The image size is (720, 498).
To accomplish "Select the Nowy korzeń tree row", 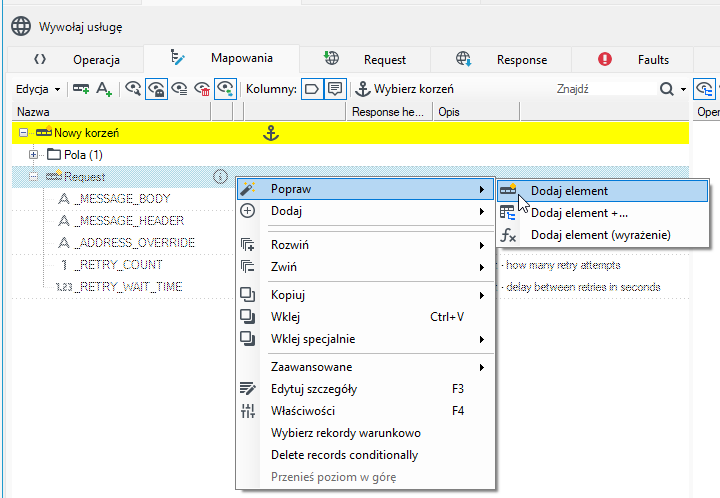I will [x=350, y=133].
